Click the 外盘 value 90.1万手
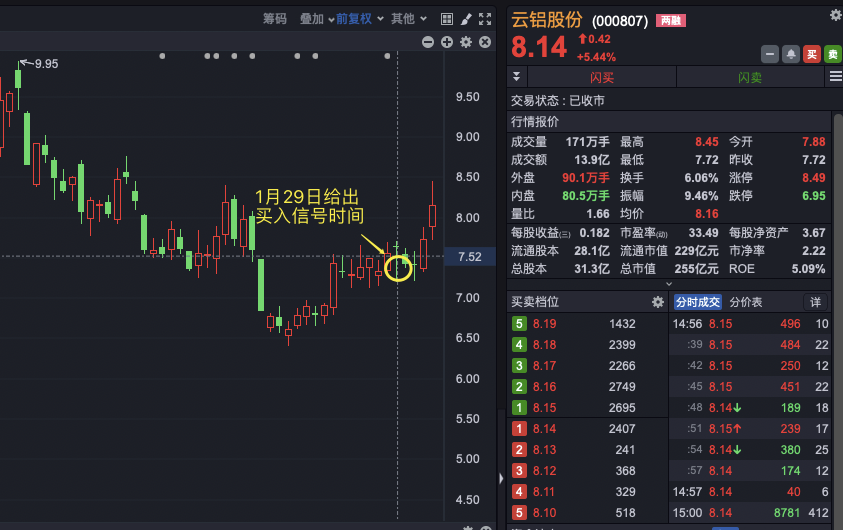This screenshot has height=530, width=843. click(x=586, y=178)
